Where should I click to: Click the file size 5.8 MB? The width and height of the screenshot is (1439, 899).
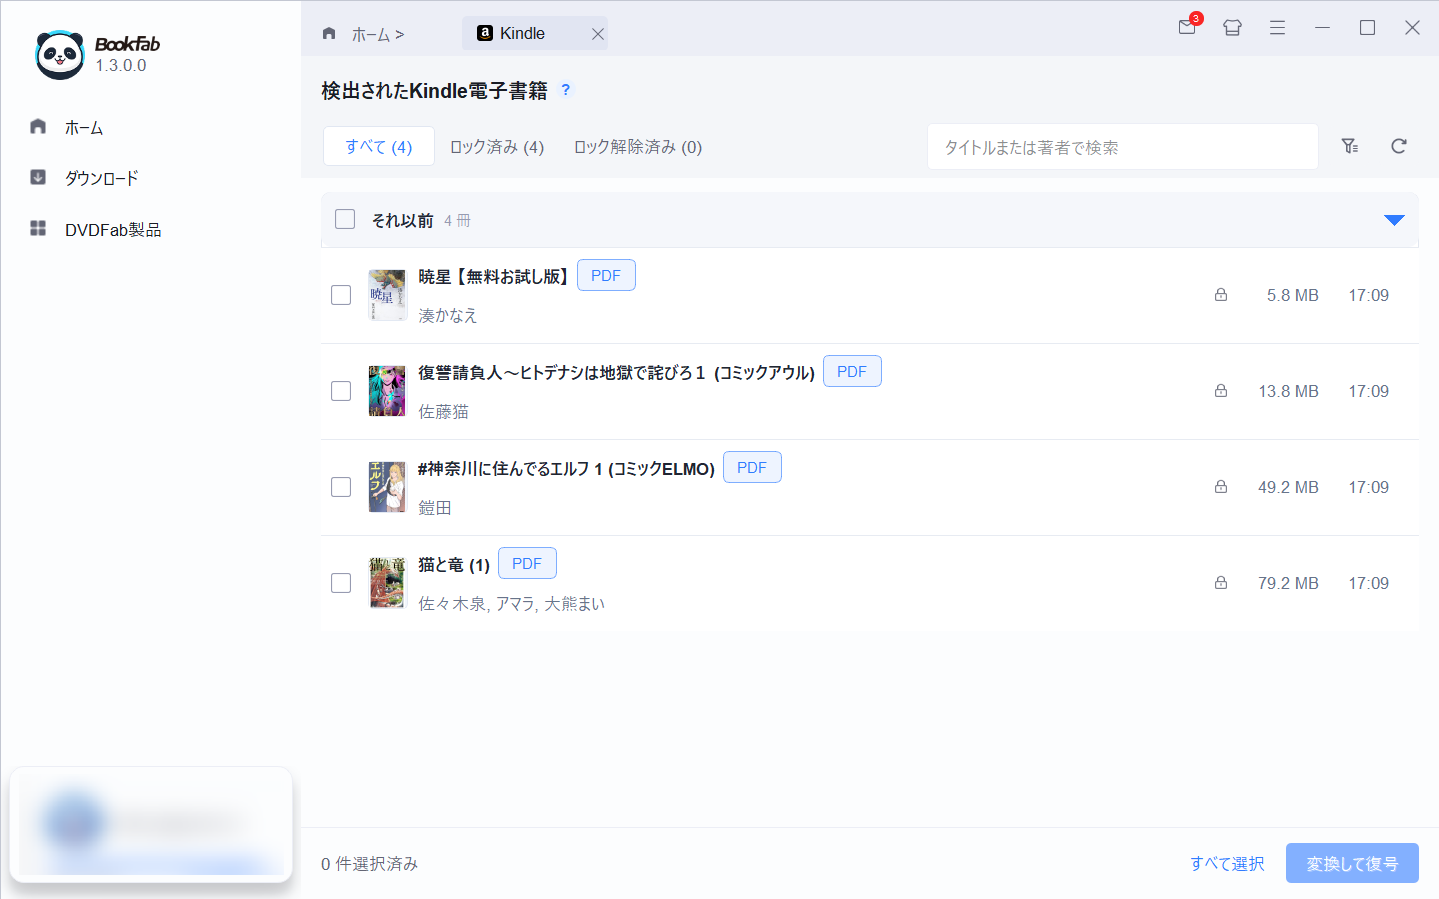coord(1292,295)
